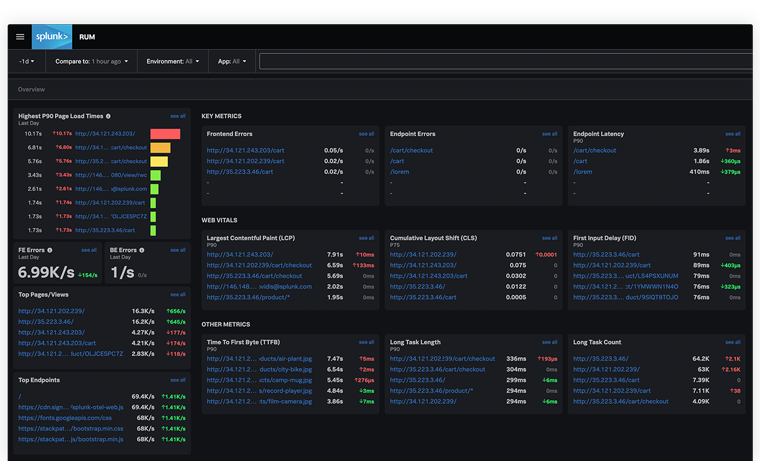Open http://35.223.3.46/product/* in LCP panel
Screen dimensions: 760x461
click(248, 297)
